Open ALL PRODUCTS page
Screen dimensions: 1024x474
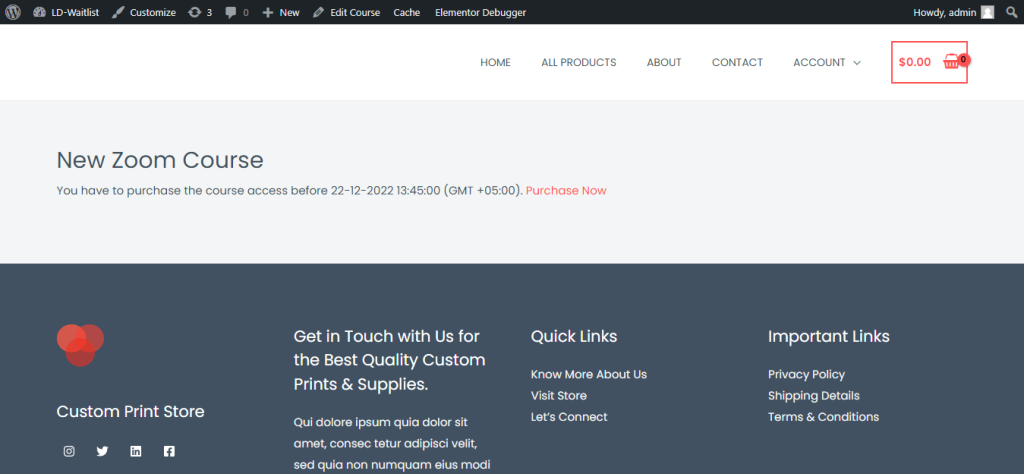[579, 63]
